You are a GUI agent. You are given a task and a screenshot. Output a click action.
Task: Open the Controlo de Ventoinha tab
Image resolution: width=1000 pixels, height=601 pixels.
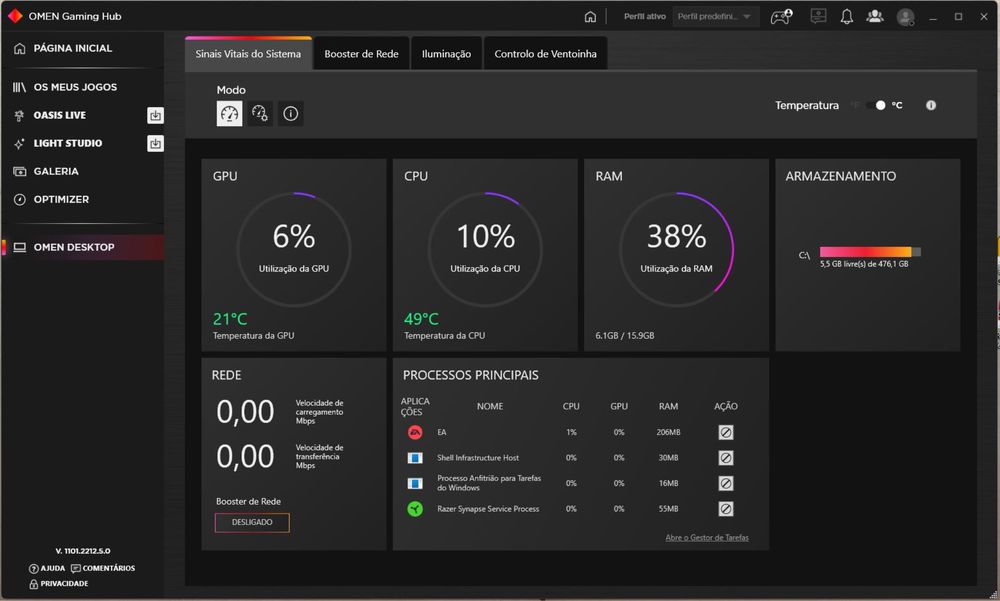pyautogui.click(x=545, y=54)
